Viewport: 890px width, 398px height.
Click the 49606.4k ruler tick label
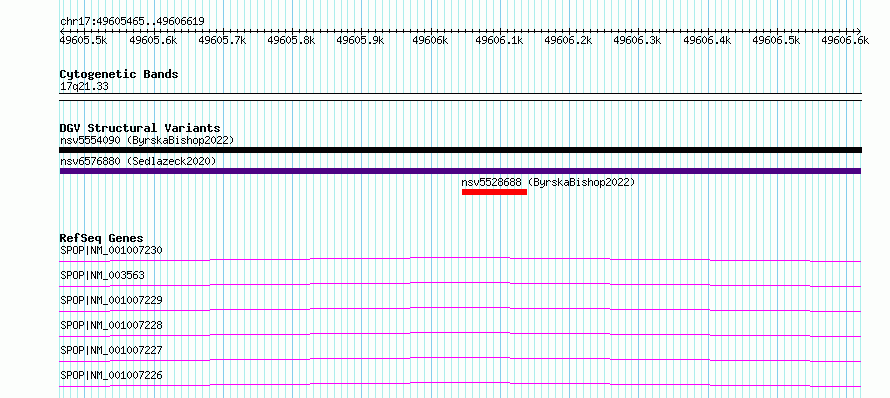(x=707, y=40)
